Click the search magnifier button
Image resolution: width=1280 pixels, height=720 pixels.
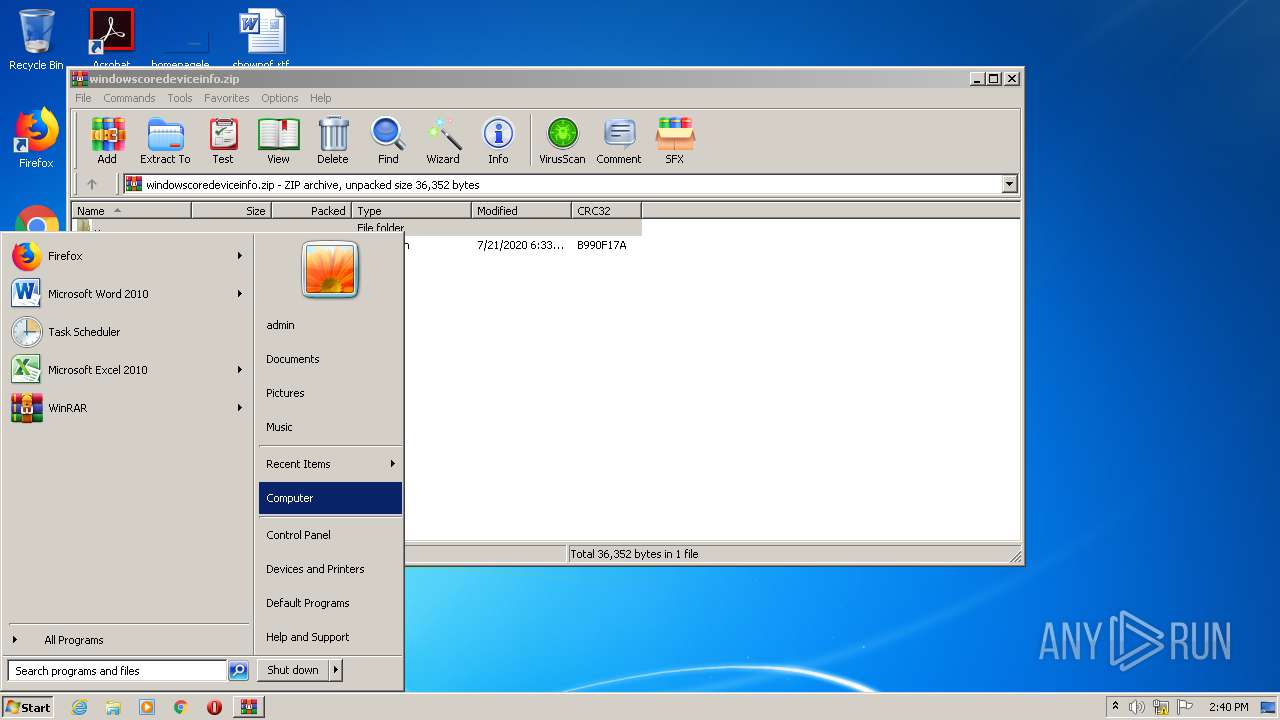pyautogui.click(x=238, y=671)
